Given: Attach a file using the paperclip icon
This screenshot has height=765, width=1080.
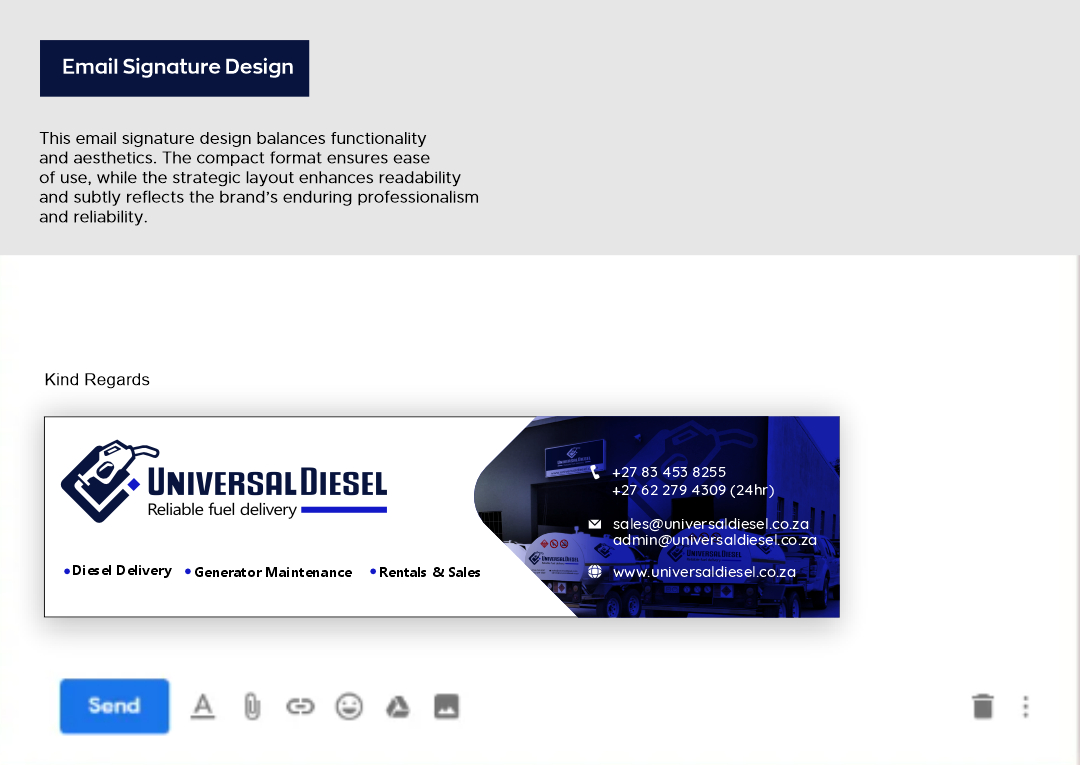Looking at the screenshot, I should tap(252, 707).
